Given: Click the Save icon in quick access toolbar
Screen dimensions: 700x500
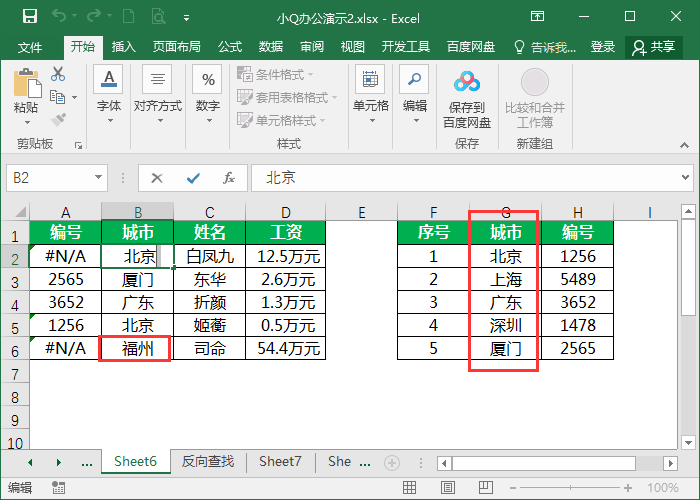Looking at the screenshot, I should (x=30, y=17).
